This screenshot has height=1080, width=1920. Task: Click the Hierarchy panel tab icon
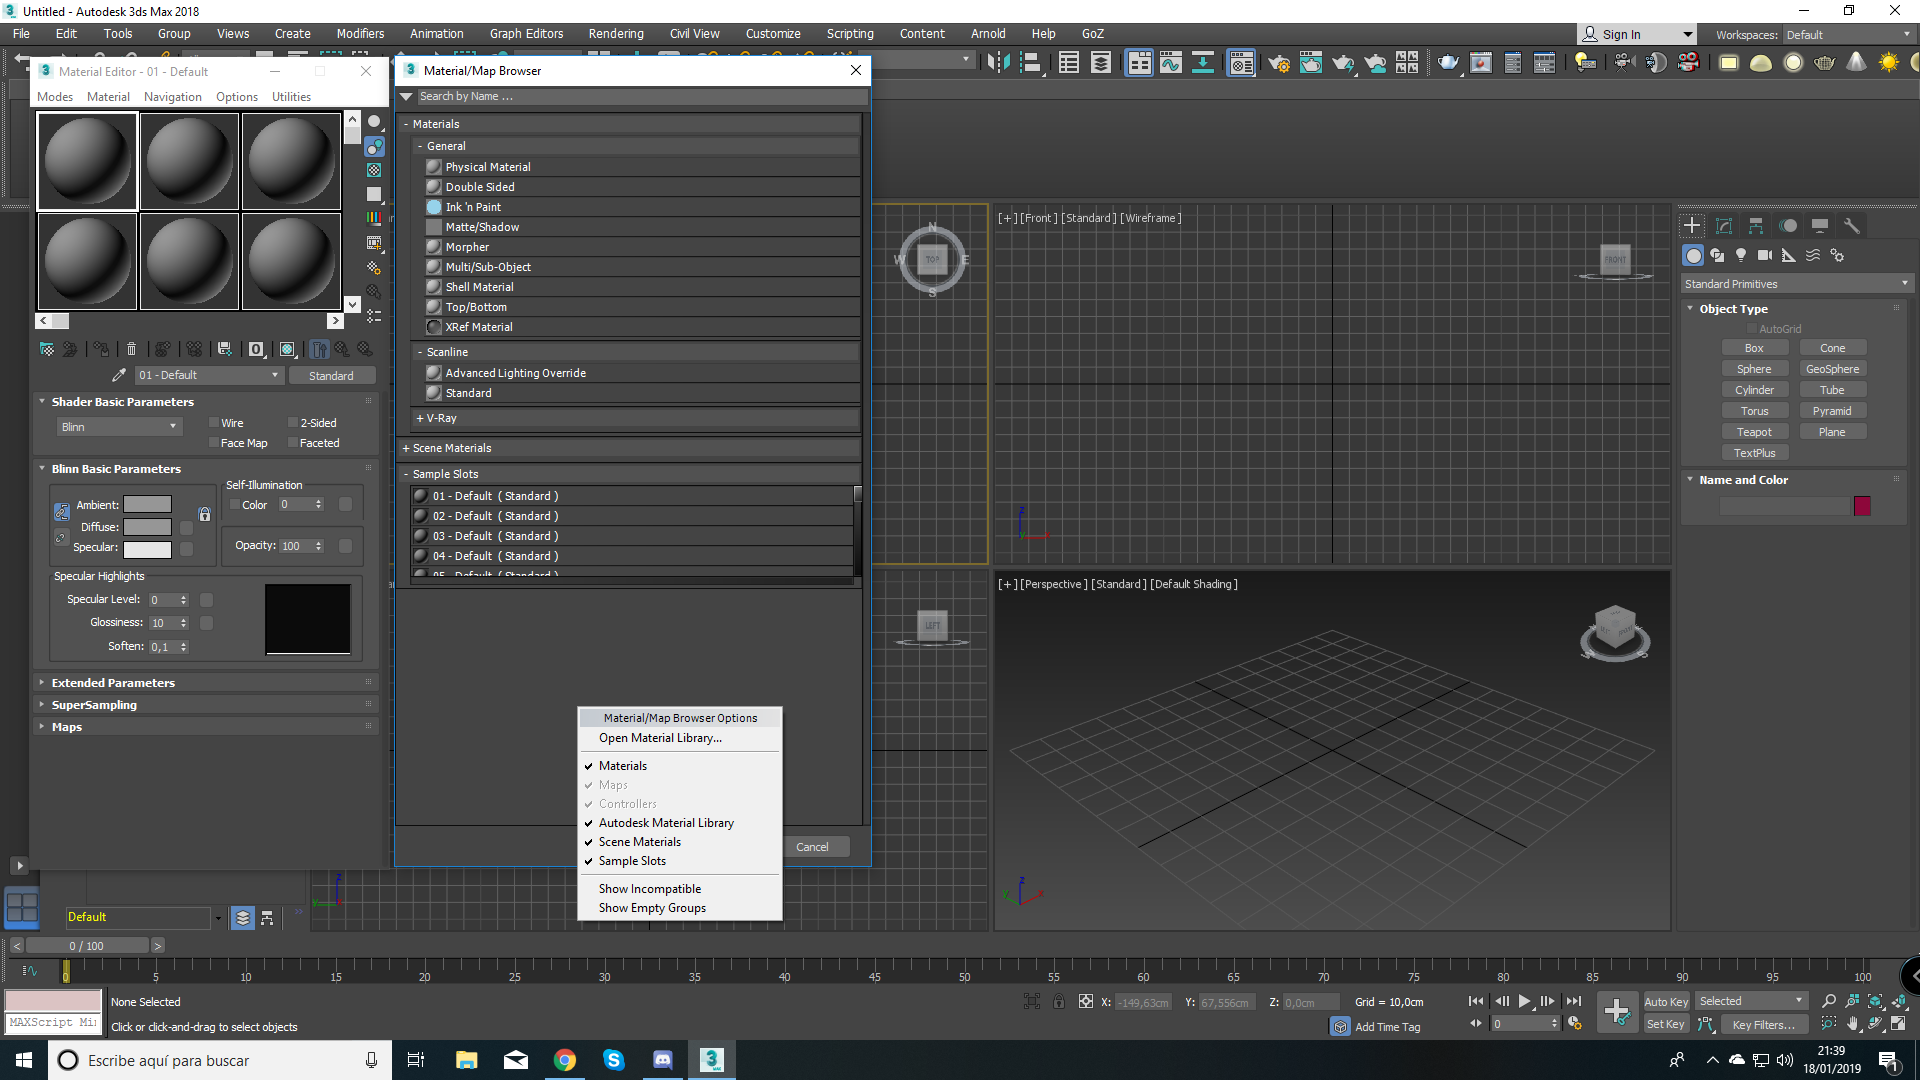pyautogui.click(x=1756, y=226)
